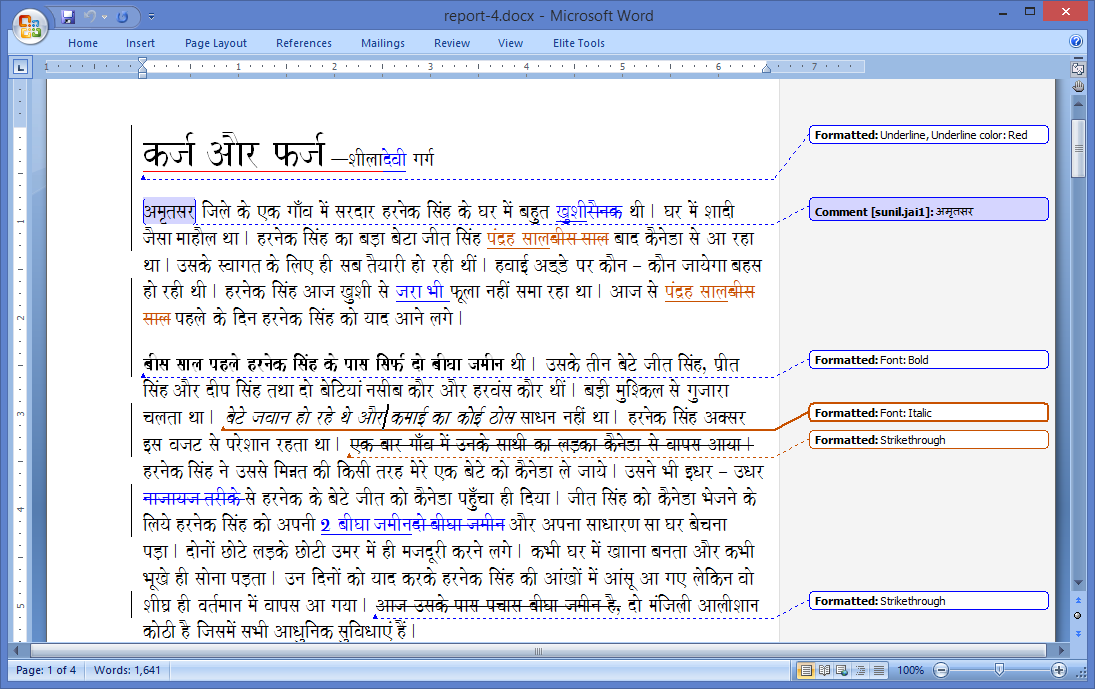Click the Repeat/Redo icon

tap(122, 17)
